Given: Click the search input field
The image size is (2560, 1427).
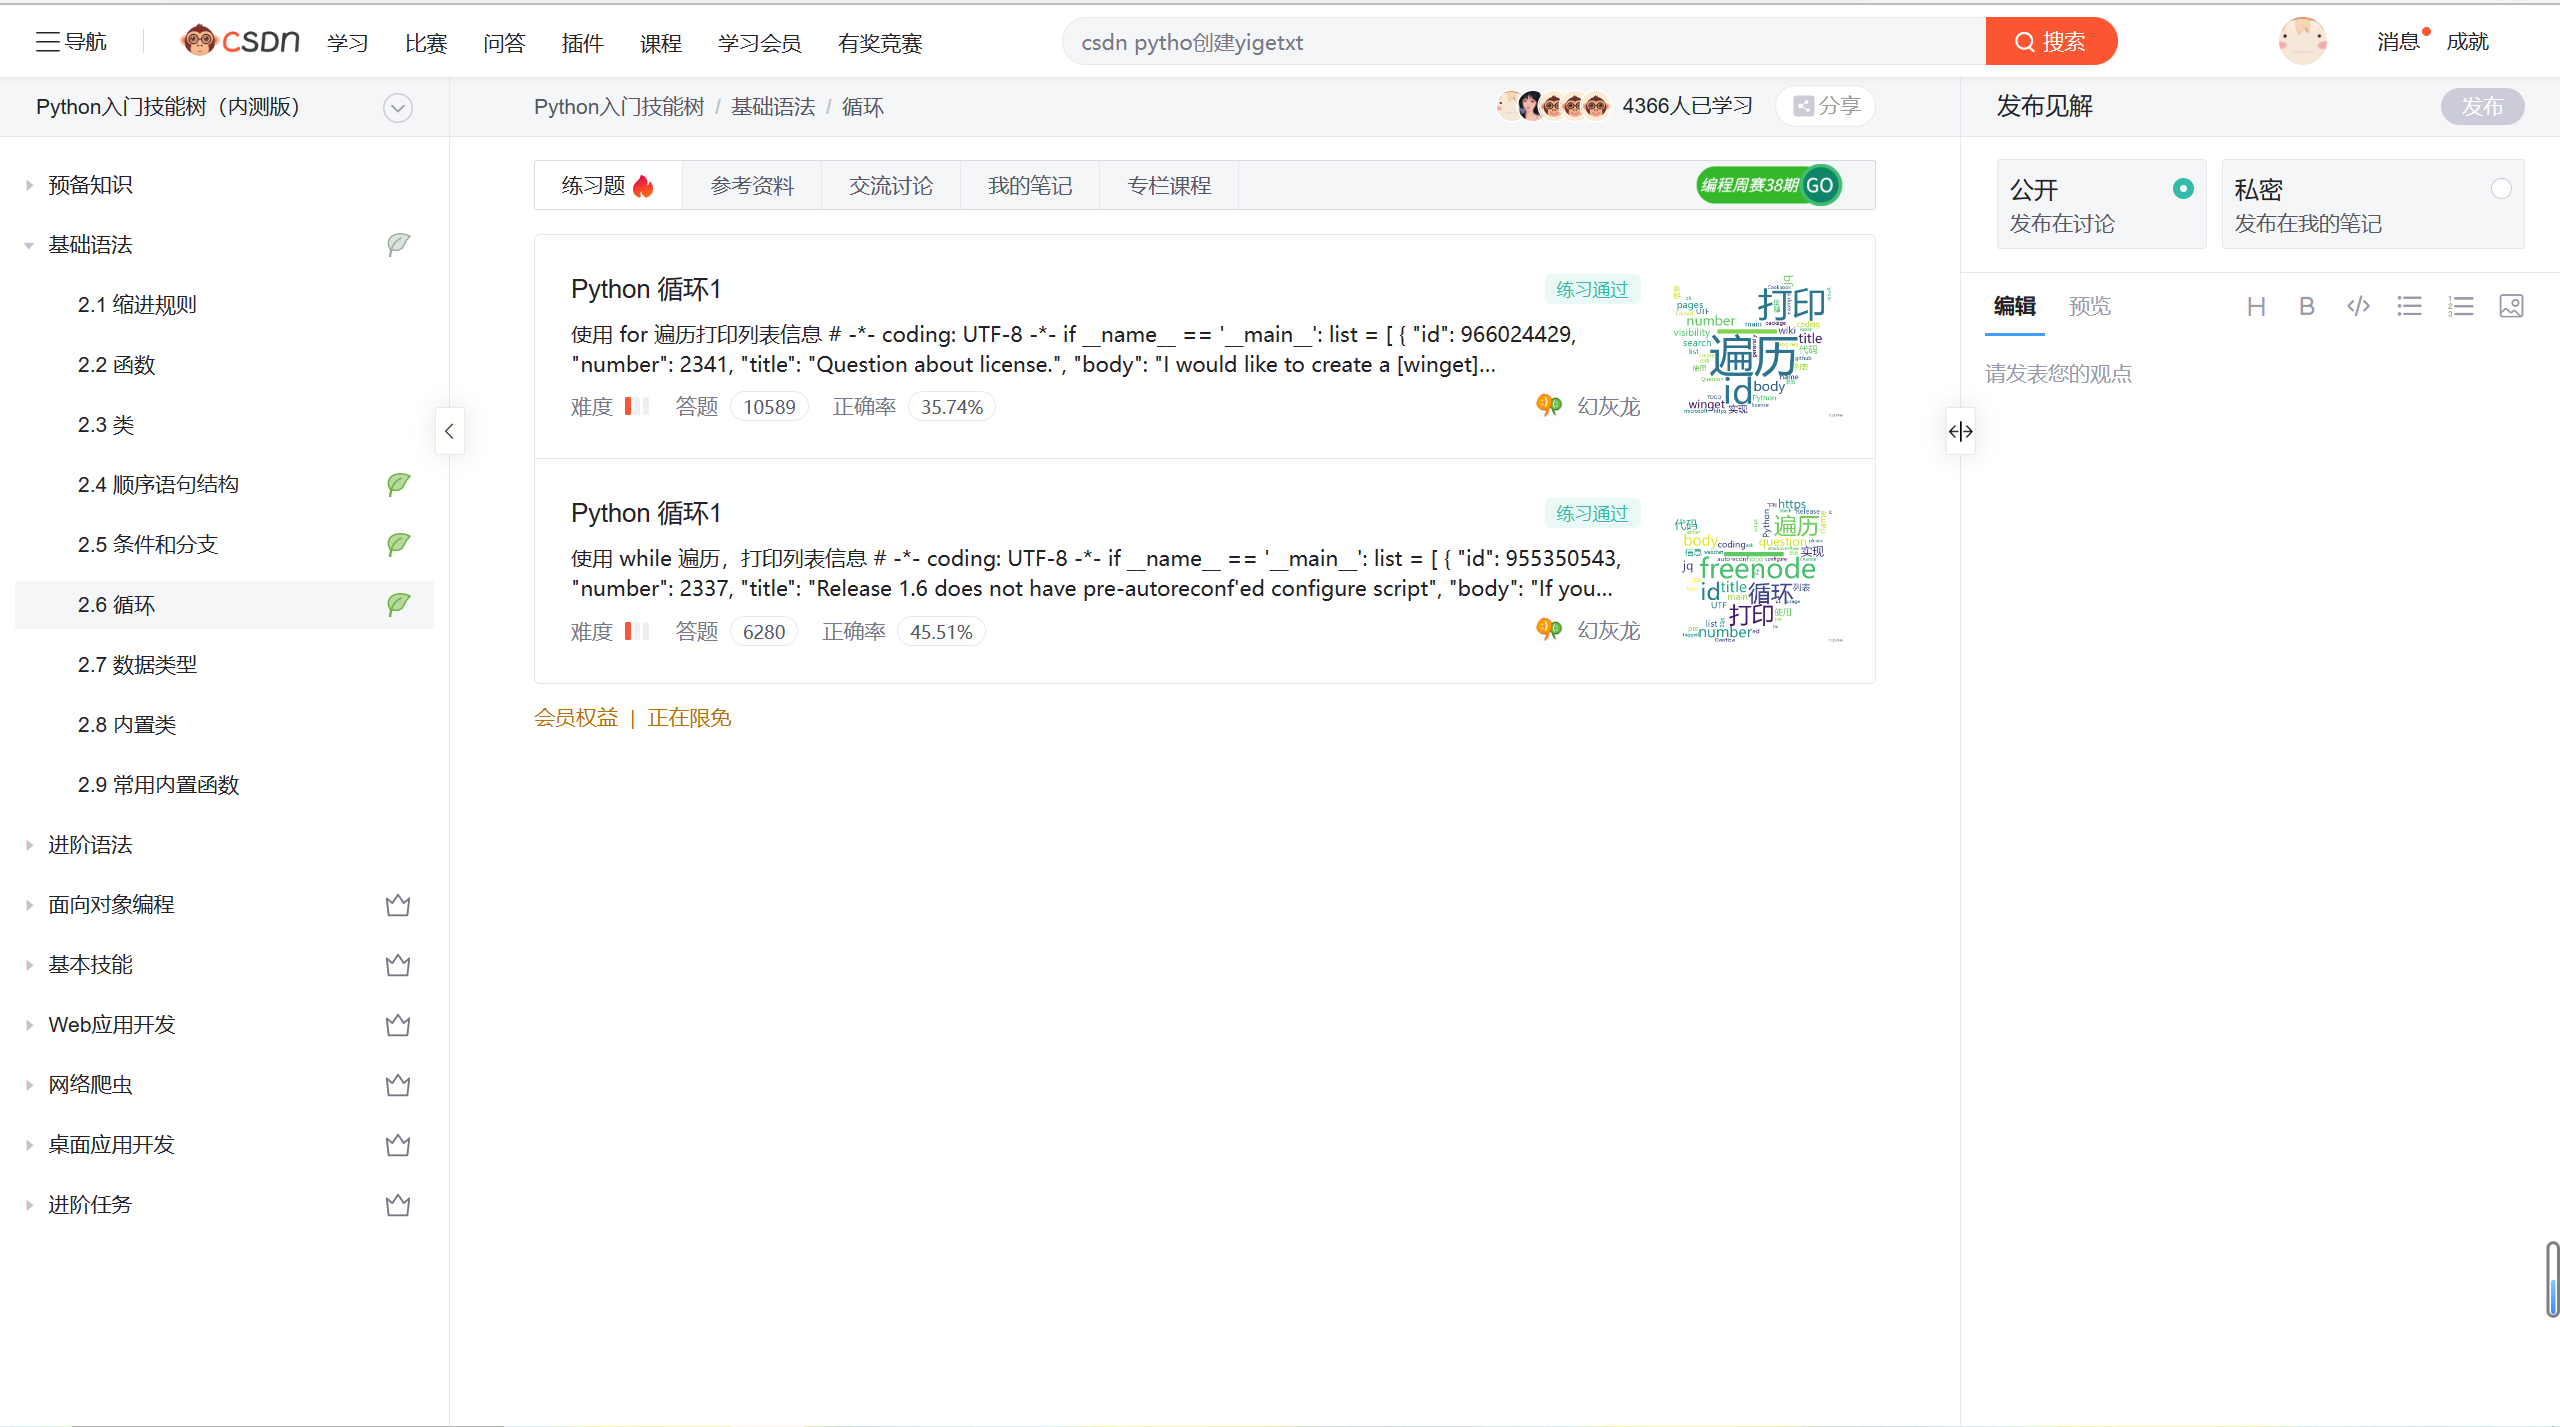Looking at the screenshot, I should (x=1520, y=42).
